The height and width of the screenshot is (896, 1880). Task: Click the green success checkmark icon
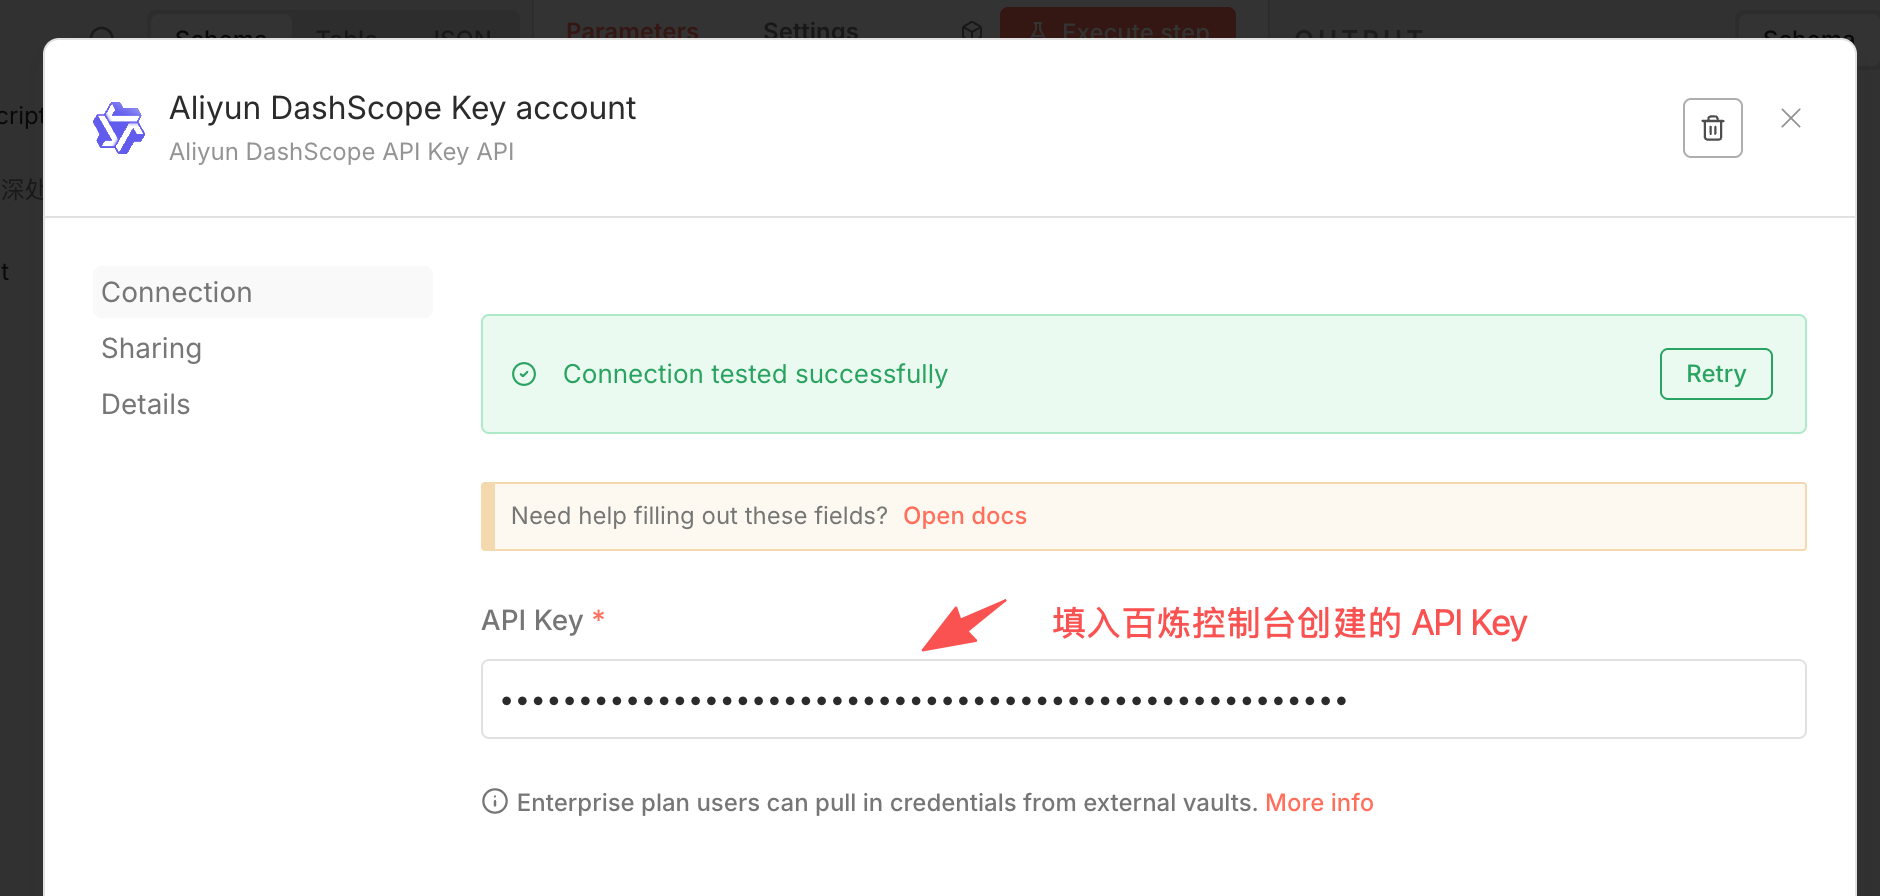(x=524, y=374)
